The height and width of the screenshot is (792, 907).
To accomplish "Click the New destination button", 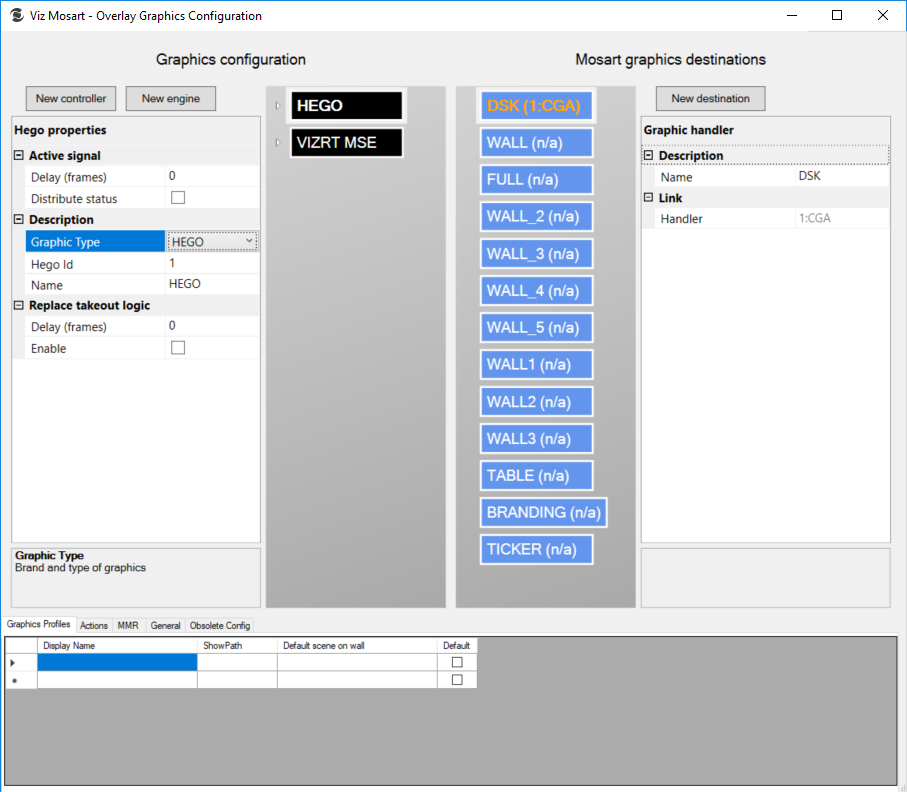I will coord(710,98).
